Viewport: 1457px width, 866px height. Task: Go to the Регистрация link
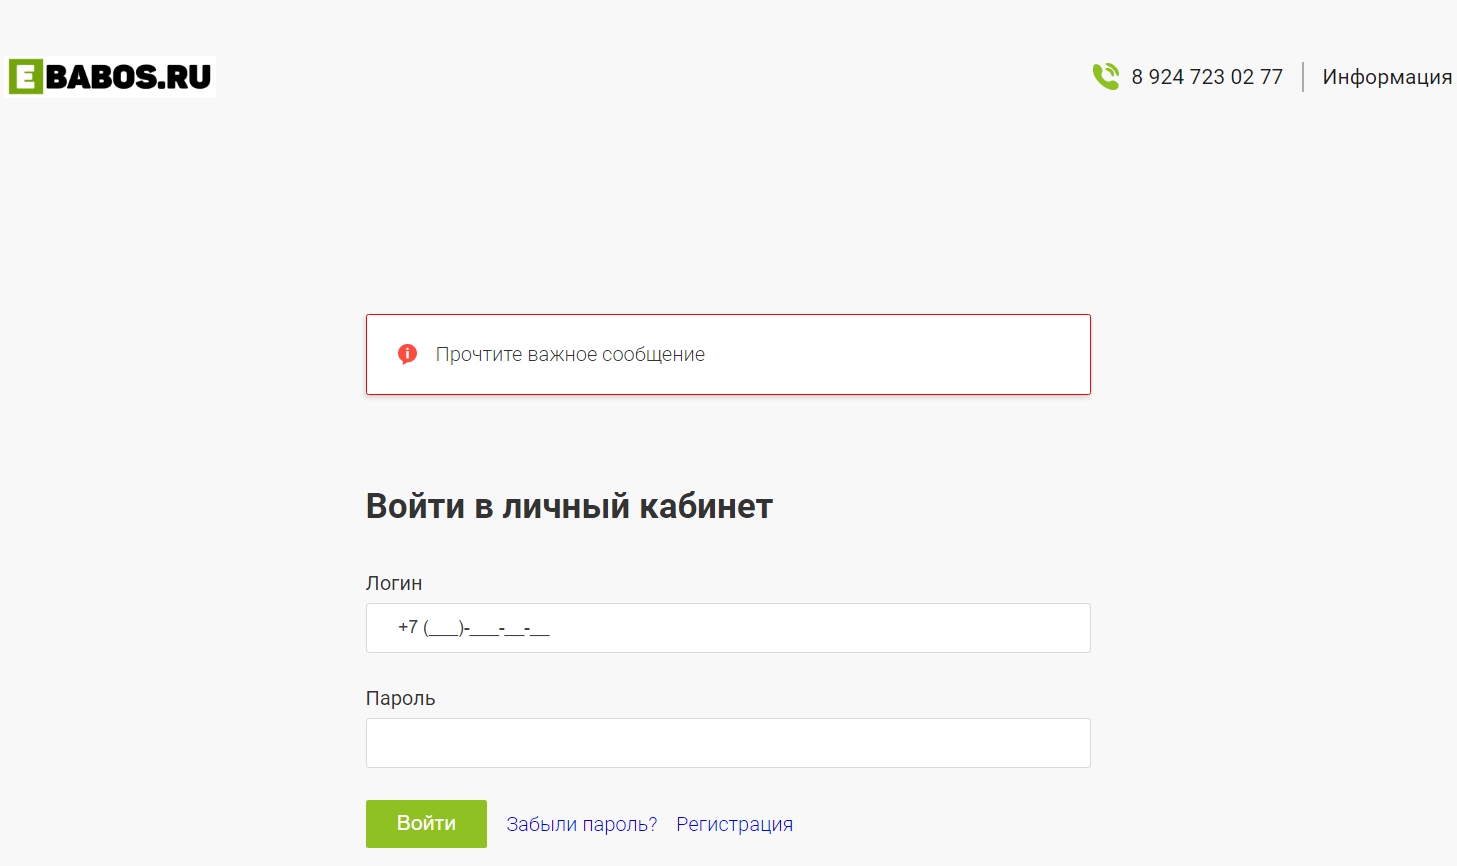pyautogui.click(x=734, y=824)
